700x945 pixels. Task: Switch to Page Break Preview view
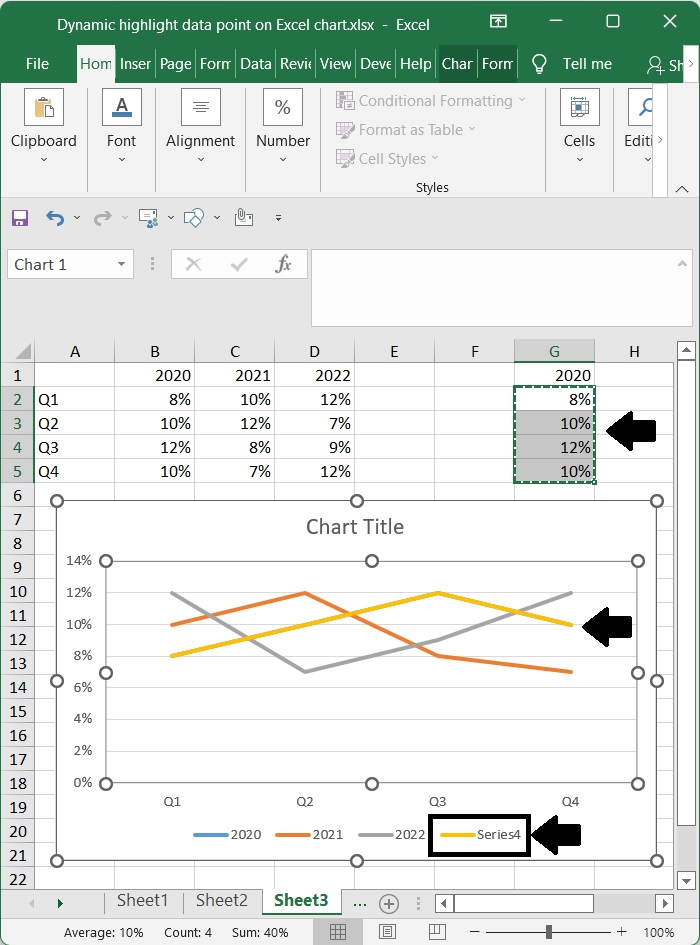tap(437, 932)
